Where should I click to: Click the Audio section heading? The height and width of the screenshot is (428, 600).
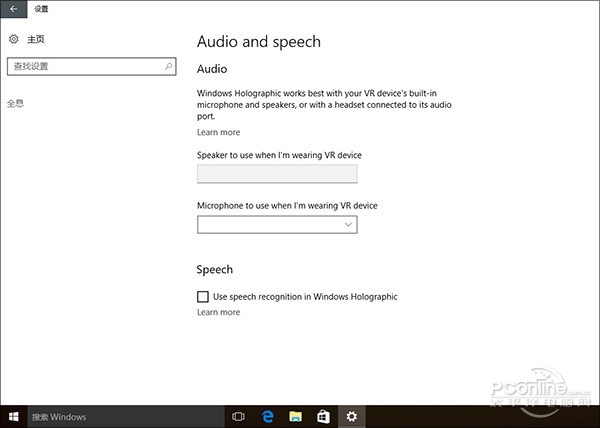pyautogui.click(x=212, y=69)
